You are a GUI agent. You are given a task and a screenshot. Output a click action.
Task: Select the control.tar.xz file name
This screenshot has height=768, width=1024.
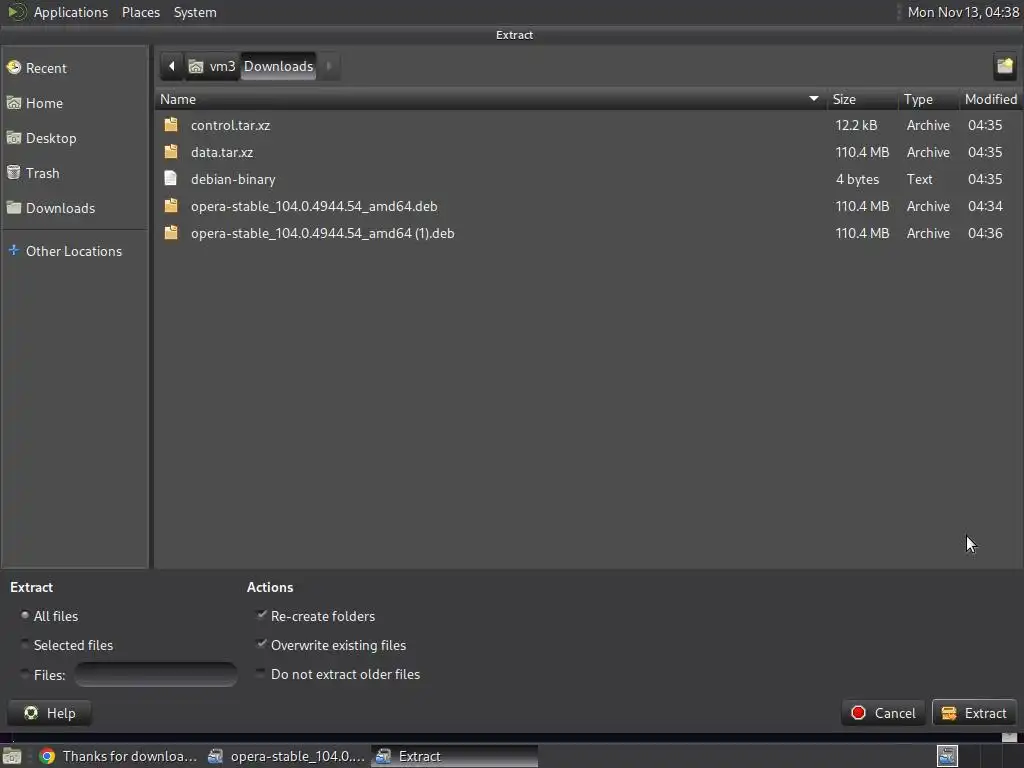(231, 125)
